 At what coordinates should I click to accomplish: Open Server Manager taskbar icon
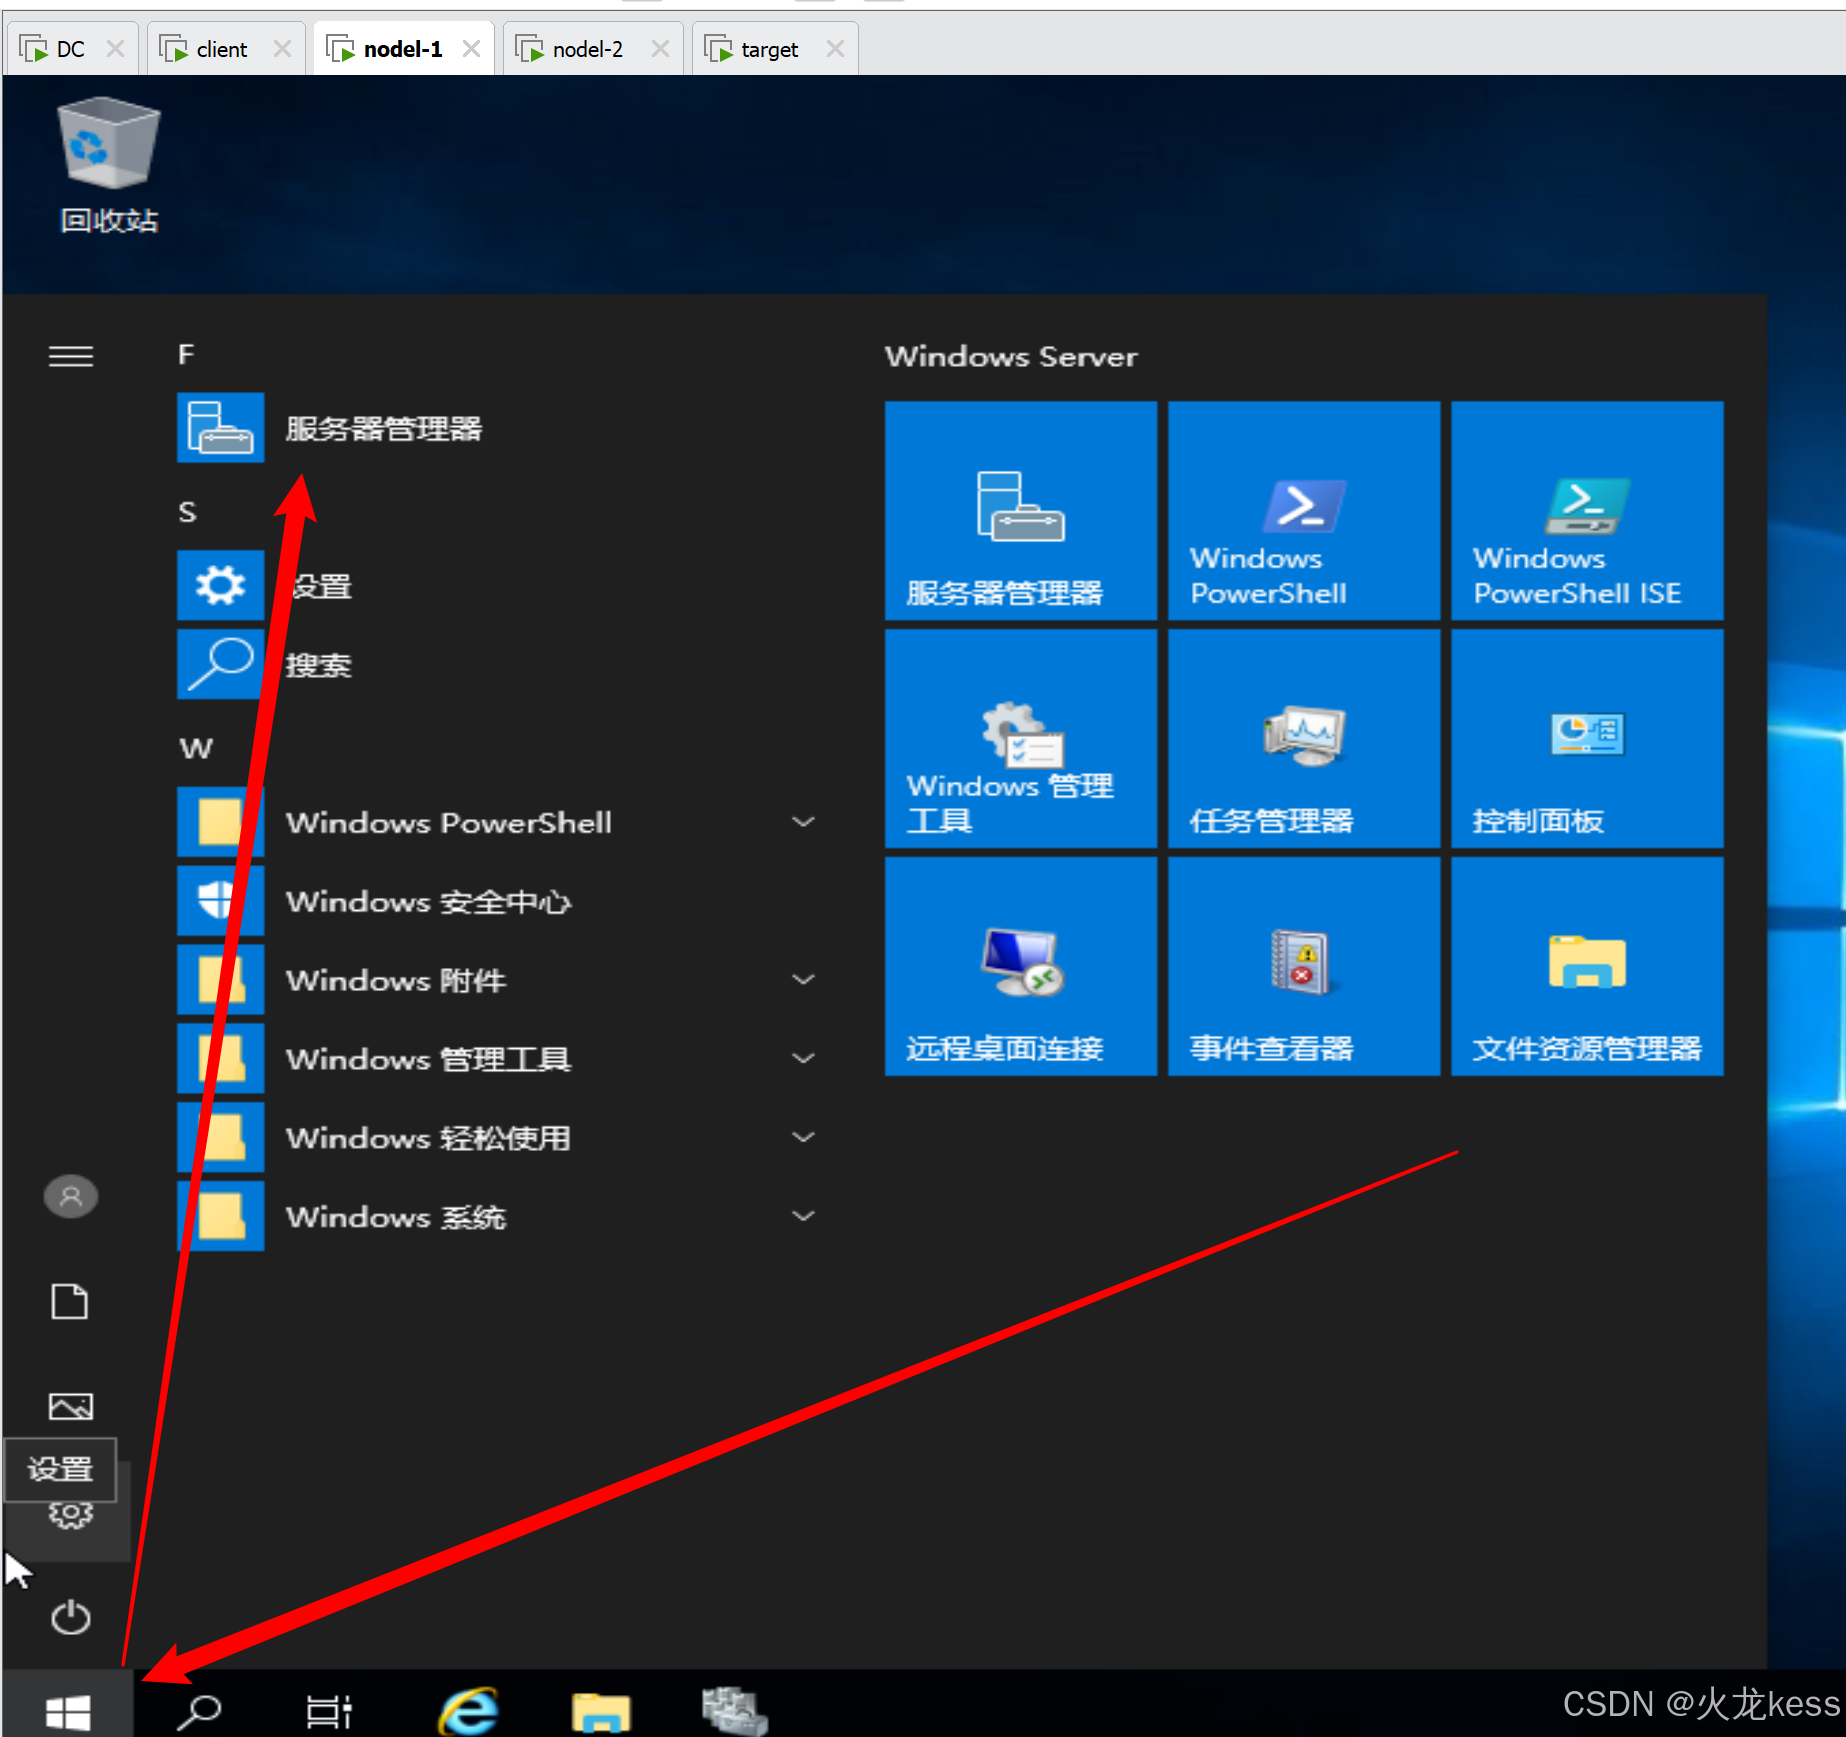click(734, 1710)
